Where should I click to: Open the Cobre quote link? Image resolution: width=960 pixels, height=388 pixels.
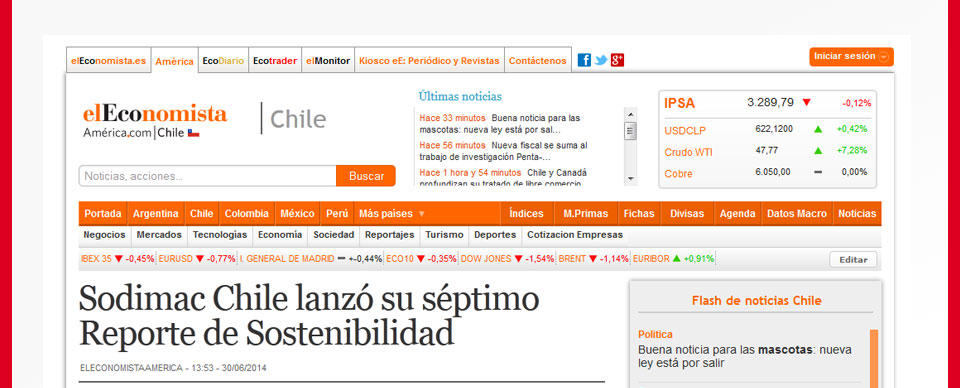(x=678, y=173)
